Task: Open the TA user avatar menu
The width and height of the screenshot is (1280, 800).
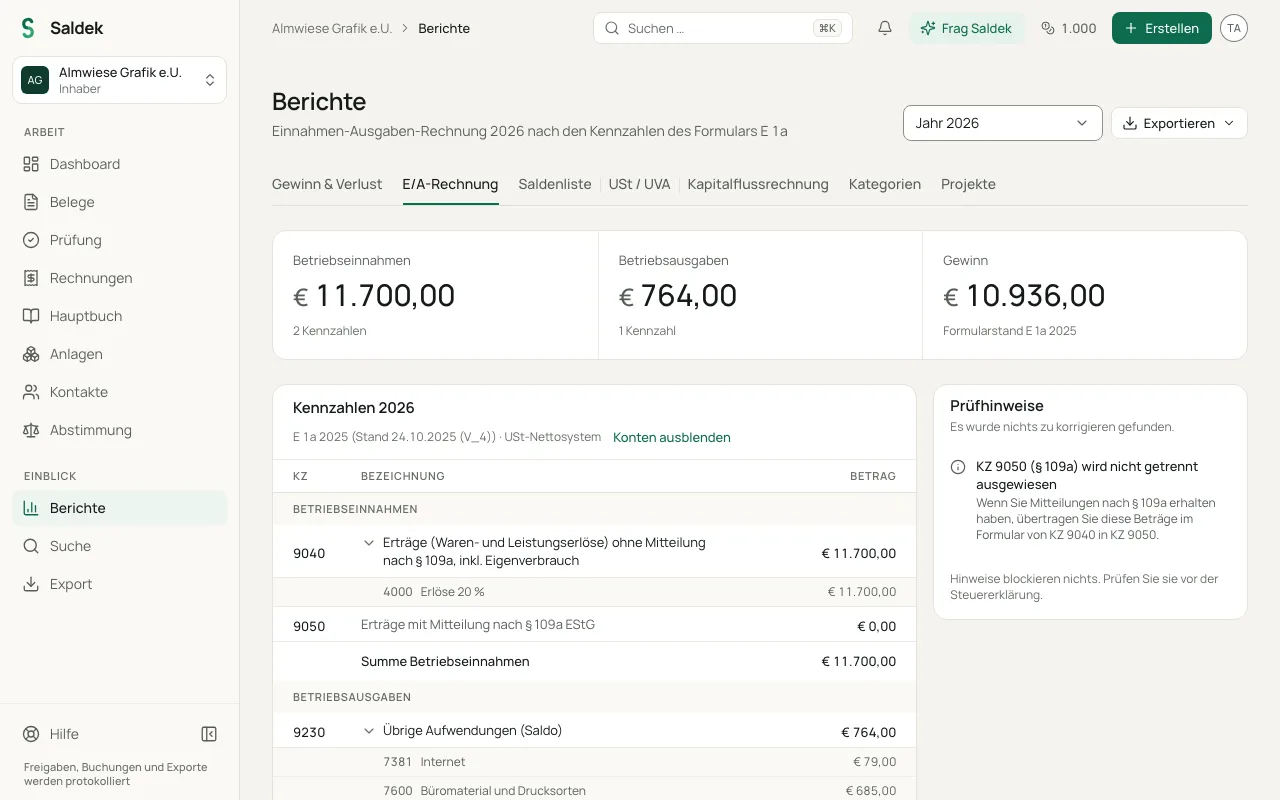Action: tap(1234, 28)
